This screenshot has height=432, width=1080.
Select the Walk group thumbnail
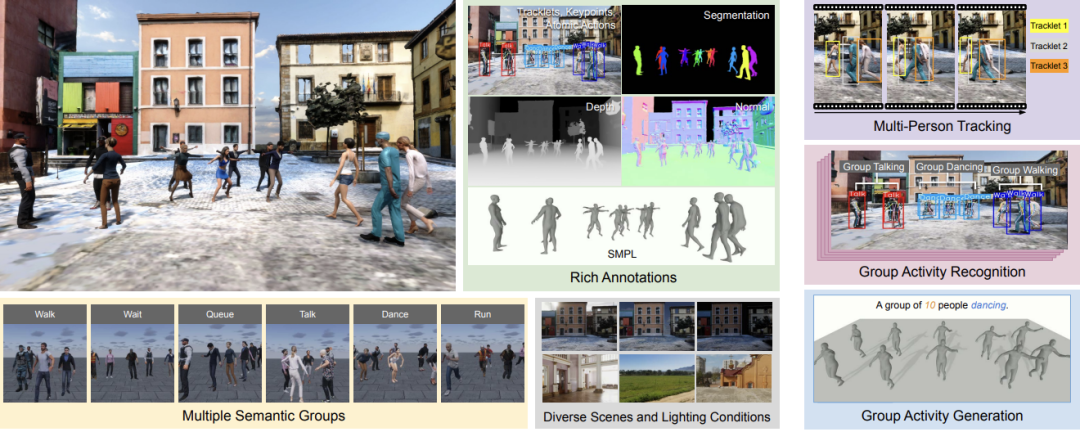point(45,353)
